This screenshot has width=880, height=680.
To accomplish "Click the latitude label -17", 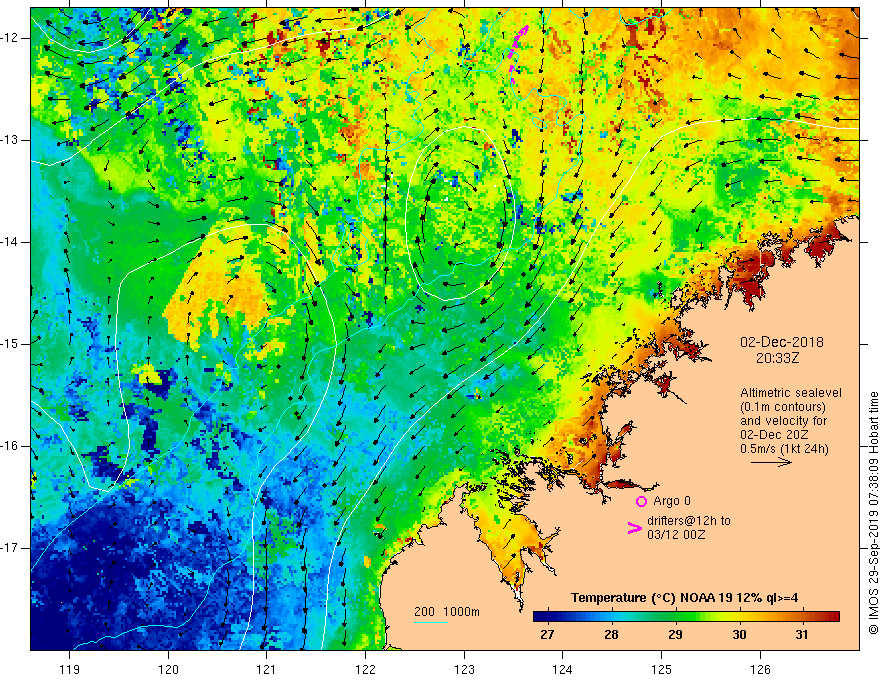I will click(x=10, y=548).
